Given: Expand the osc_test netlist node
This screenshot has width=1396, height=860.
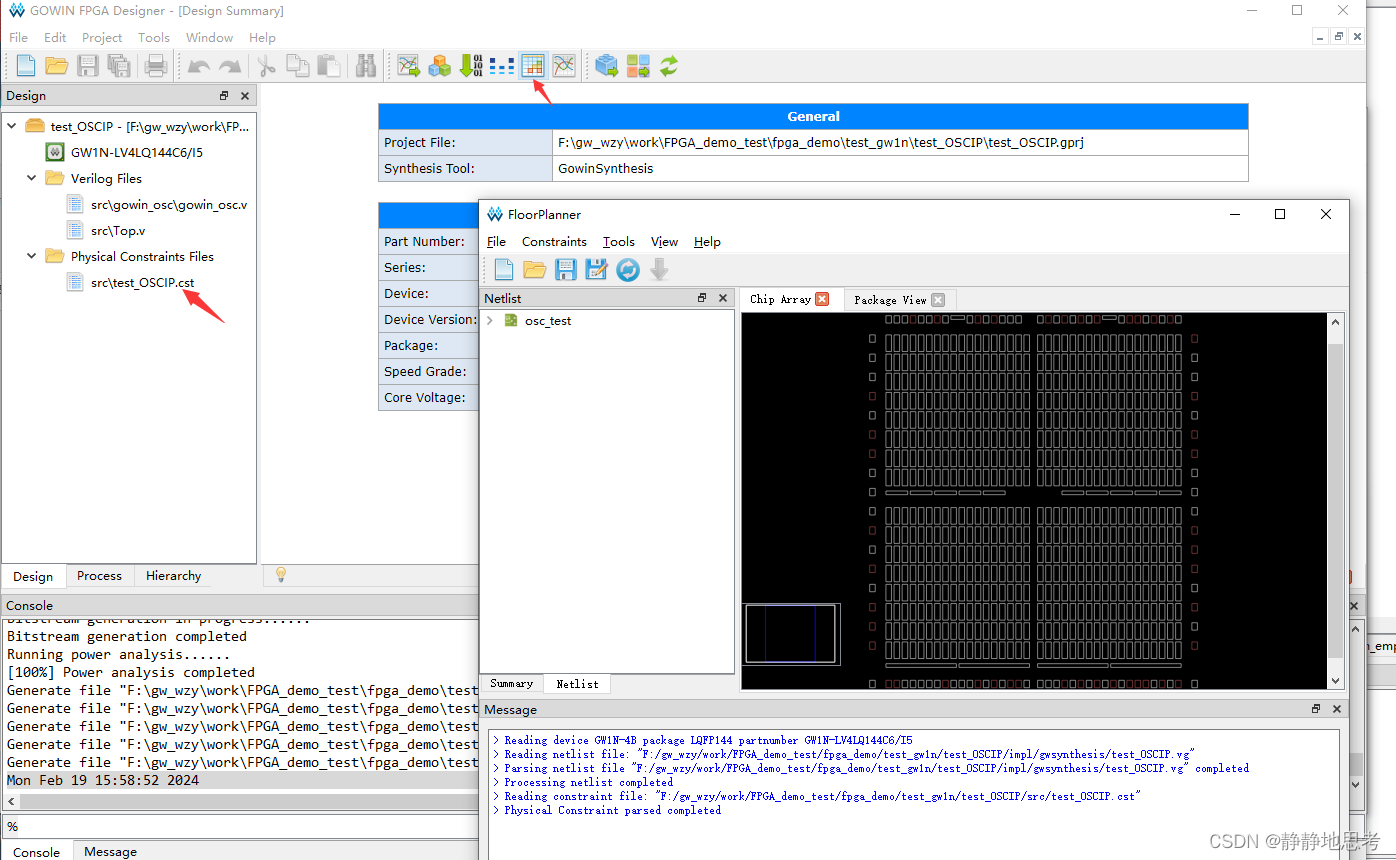Looking at the screenshot, I should [490, 321].
